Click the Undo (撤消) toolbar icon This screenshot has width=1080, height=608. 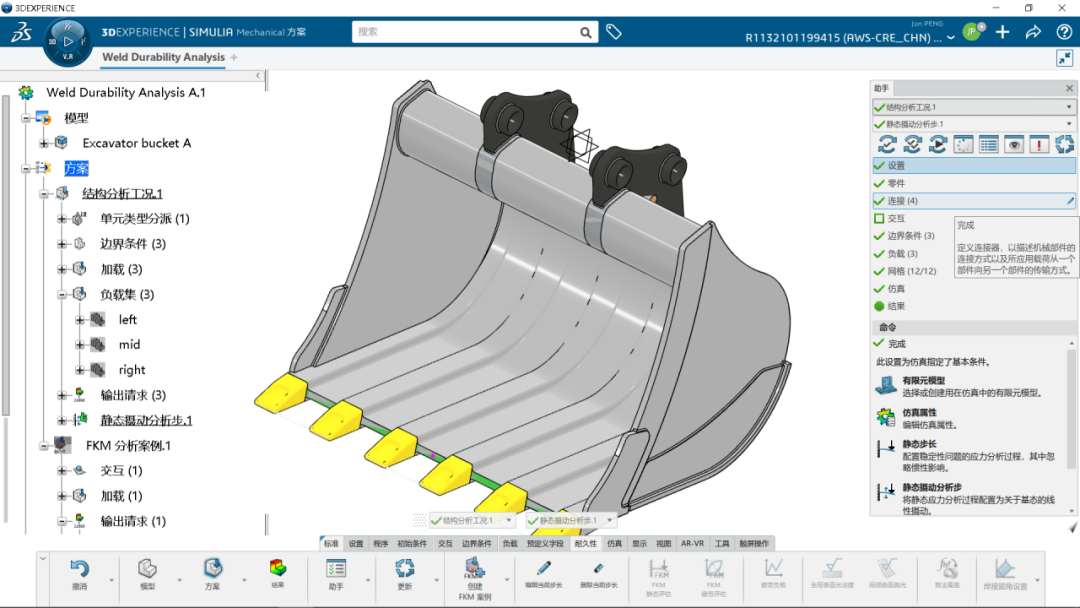[x=79, y=568]
